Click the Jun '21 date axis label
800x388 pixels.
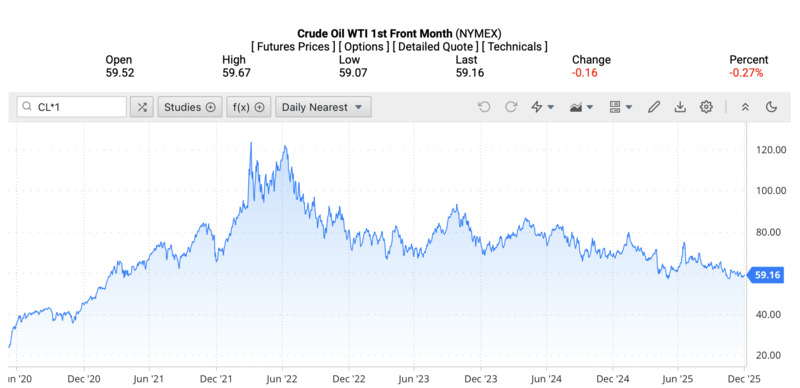point(149,379)
